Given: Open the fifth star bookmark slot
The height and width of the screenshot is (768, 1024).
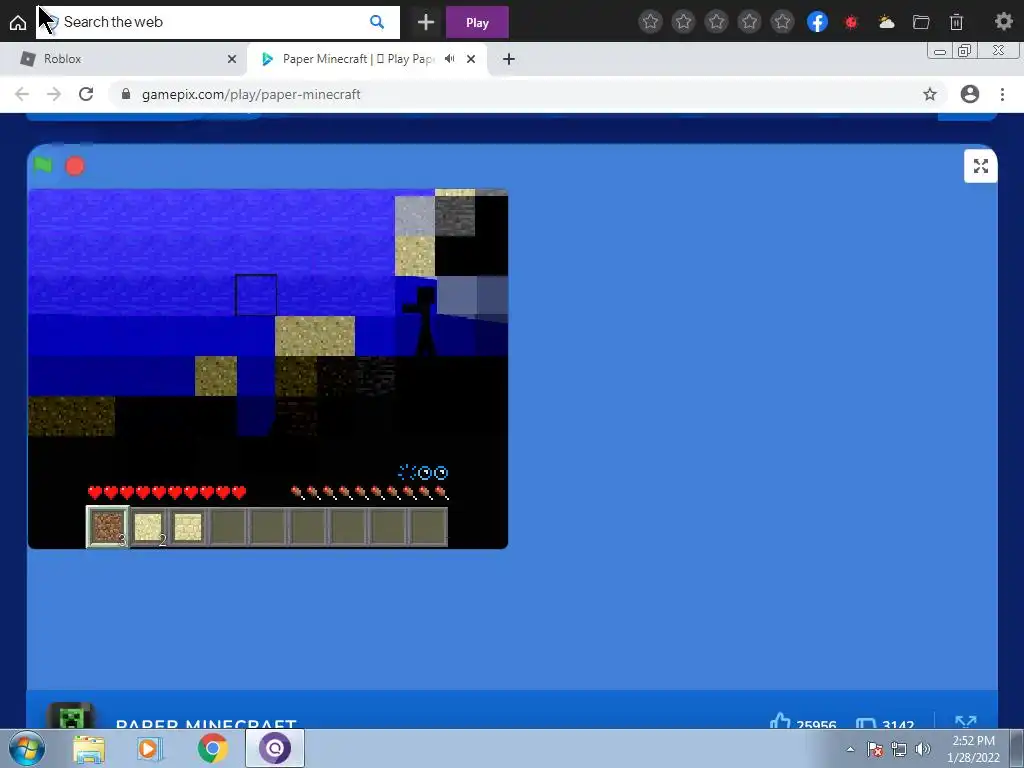Looking at the screenshot, I should [x=782, y=22].
